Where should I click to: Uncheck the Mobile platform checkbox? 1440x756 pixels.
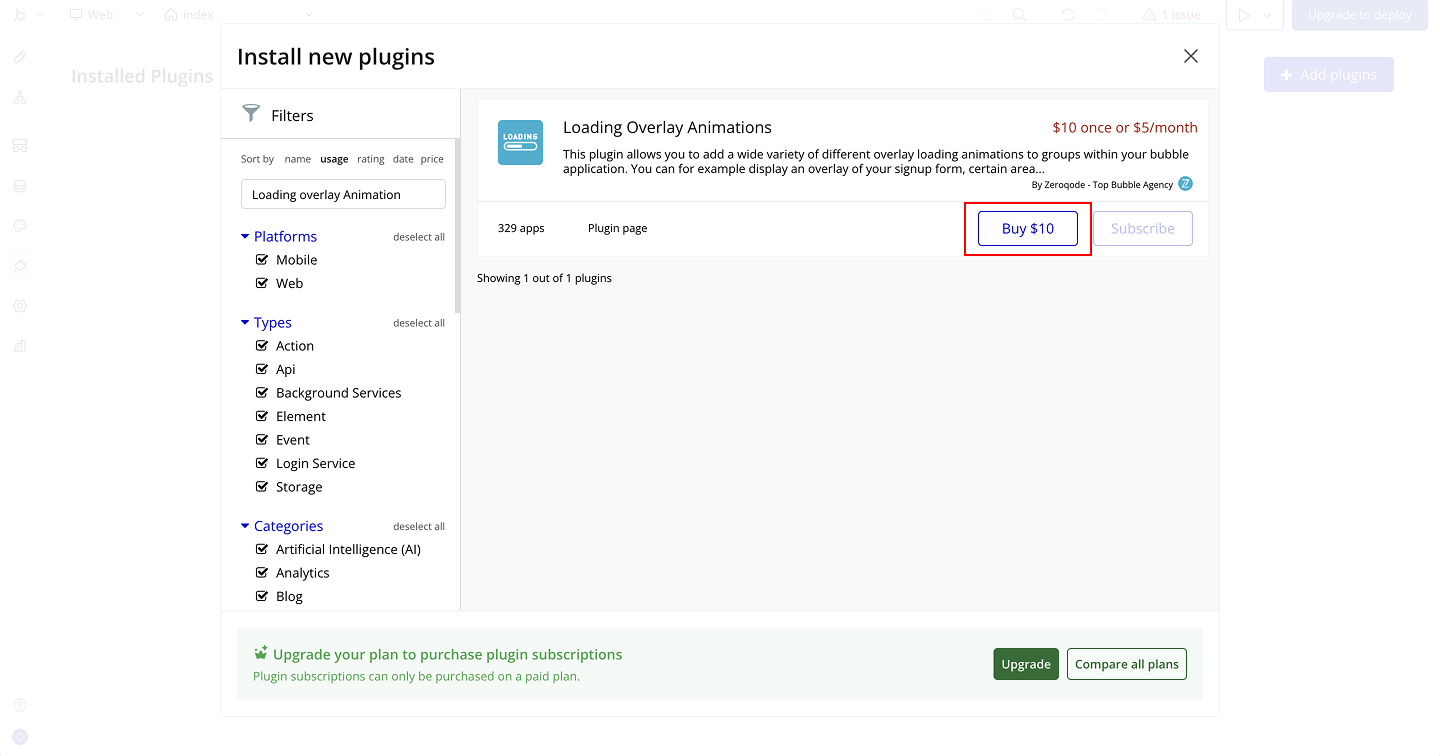click(x=262, y=260)
